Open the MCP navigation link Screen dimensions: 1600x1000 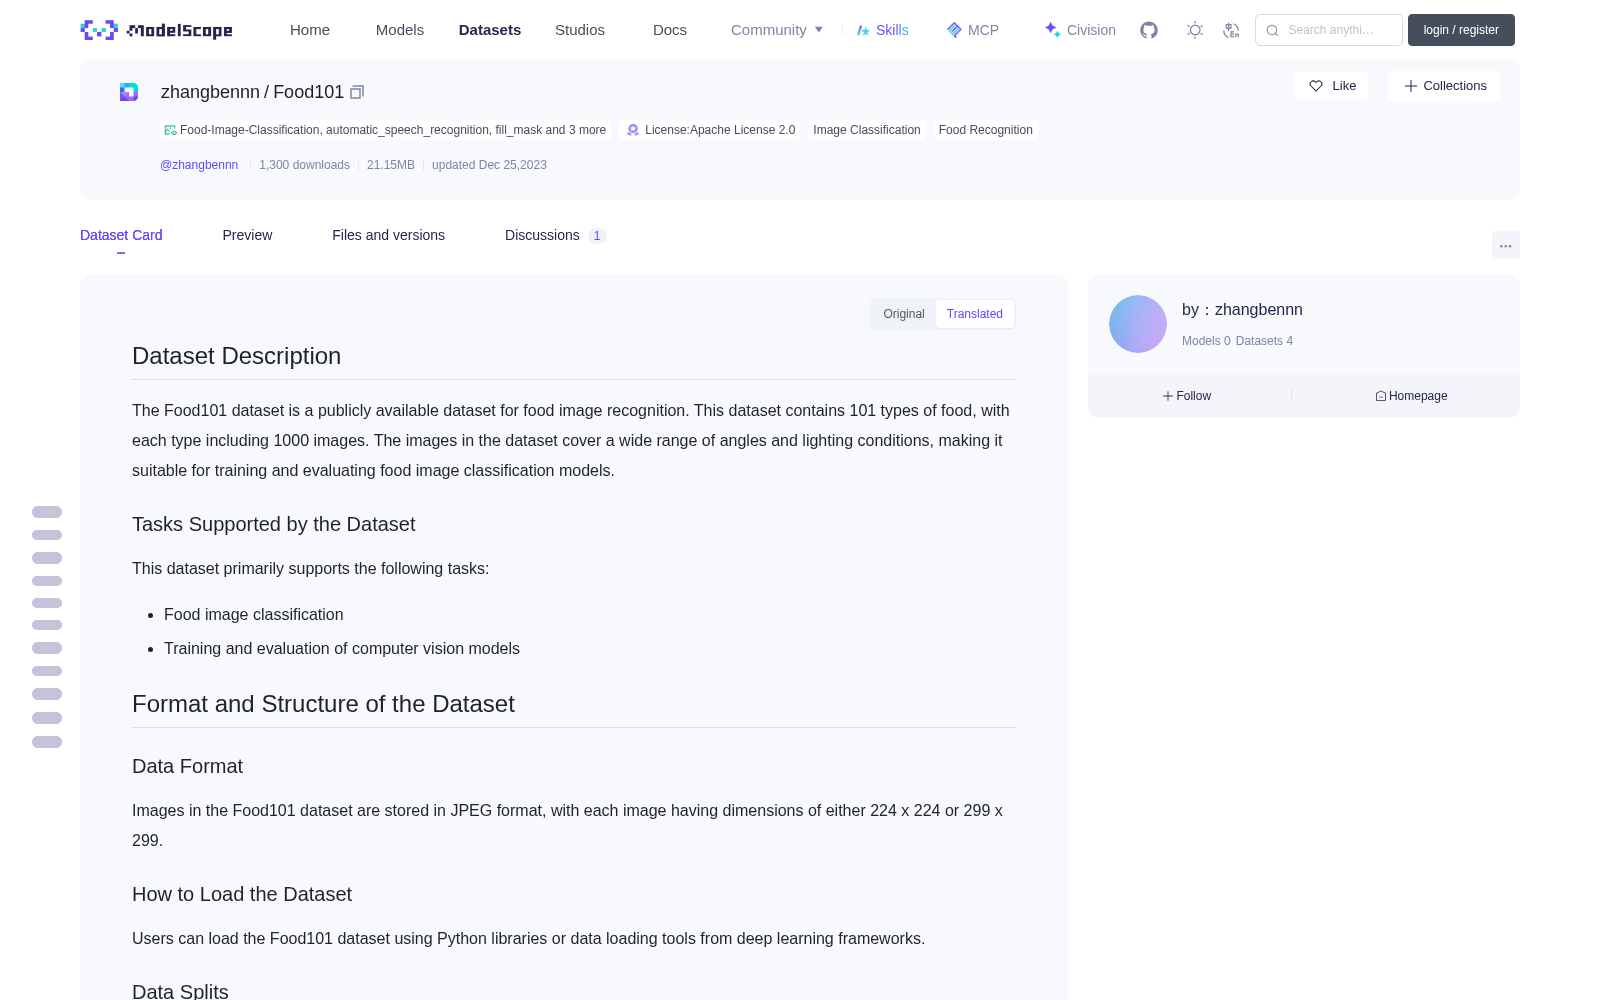coord(973,30)
